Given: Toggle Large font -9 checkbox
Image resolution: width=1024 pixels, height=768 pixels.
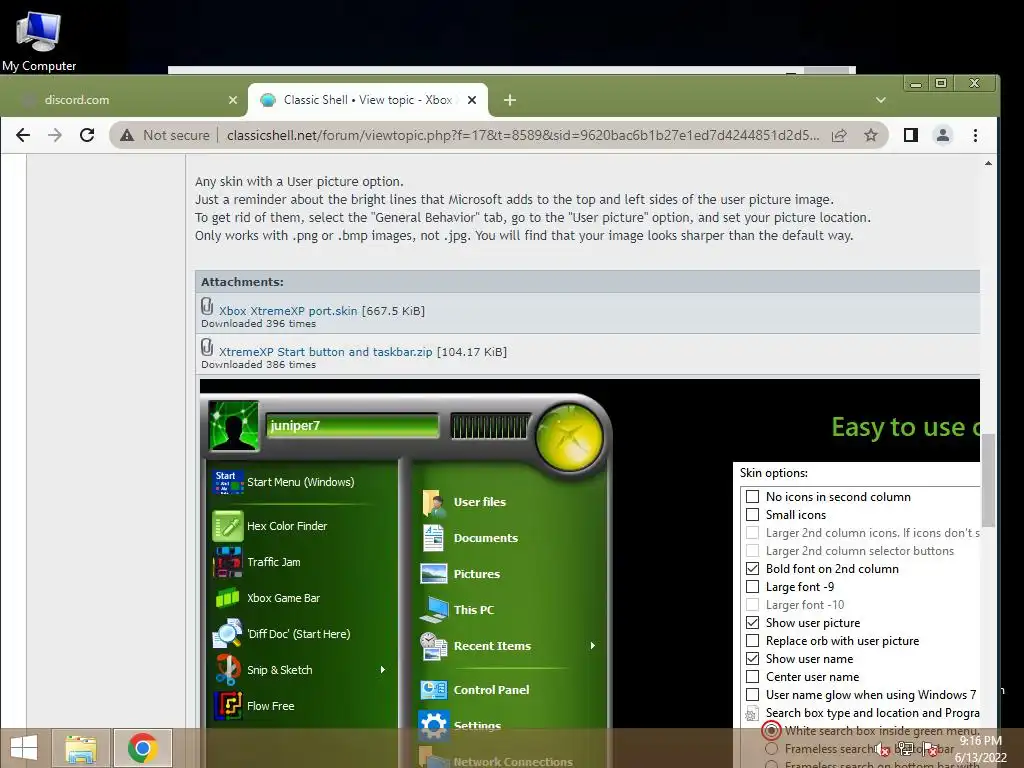Looking at the screenshot, I should pyautogui.click(x=752, y=587).
